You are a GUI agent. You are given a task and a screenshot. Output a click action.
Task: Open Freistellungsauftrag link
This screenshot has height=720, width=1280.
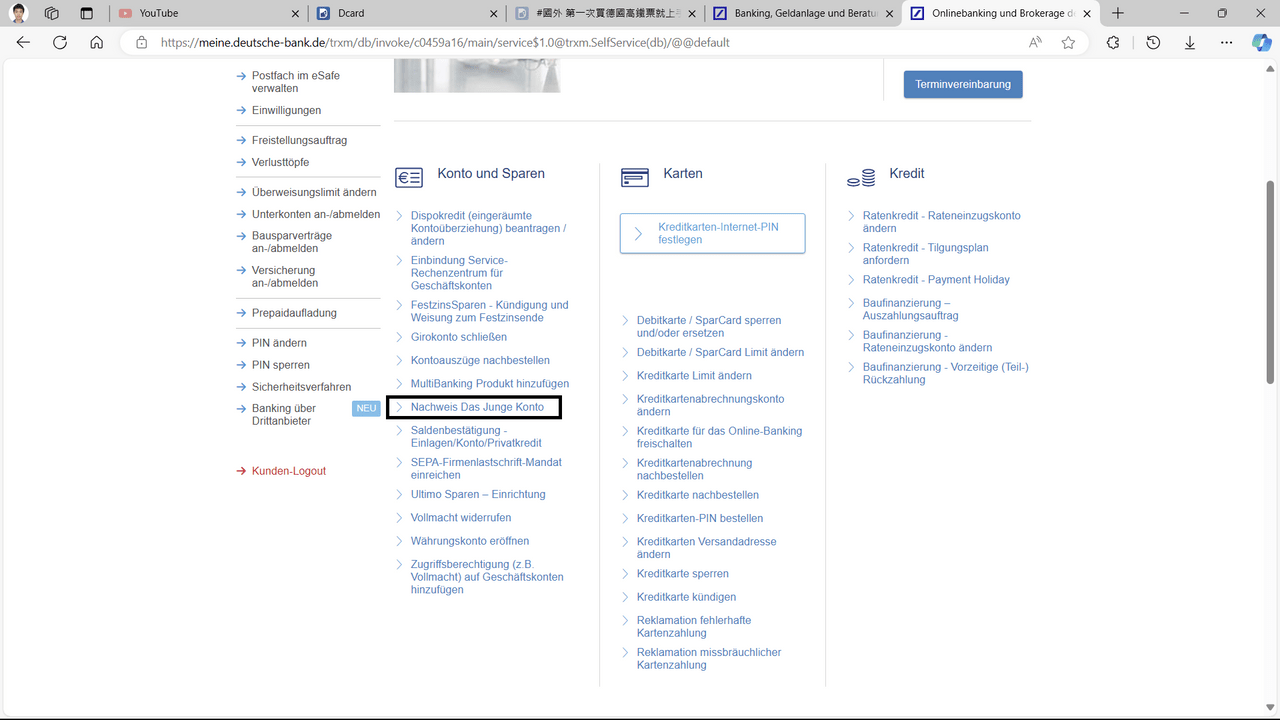(299, 140)
